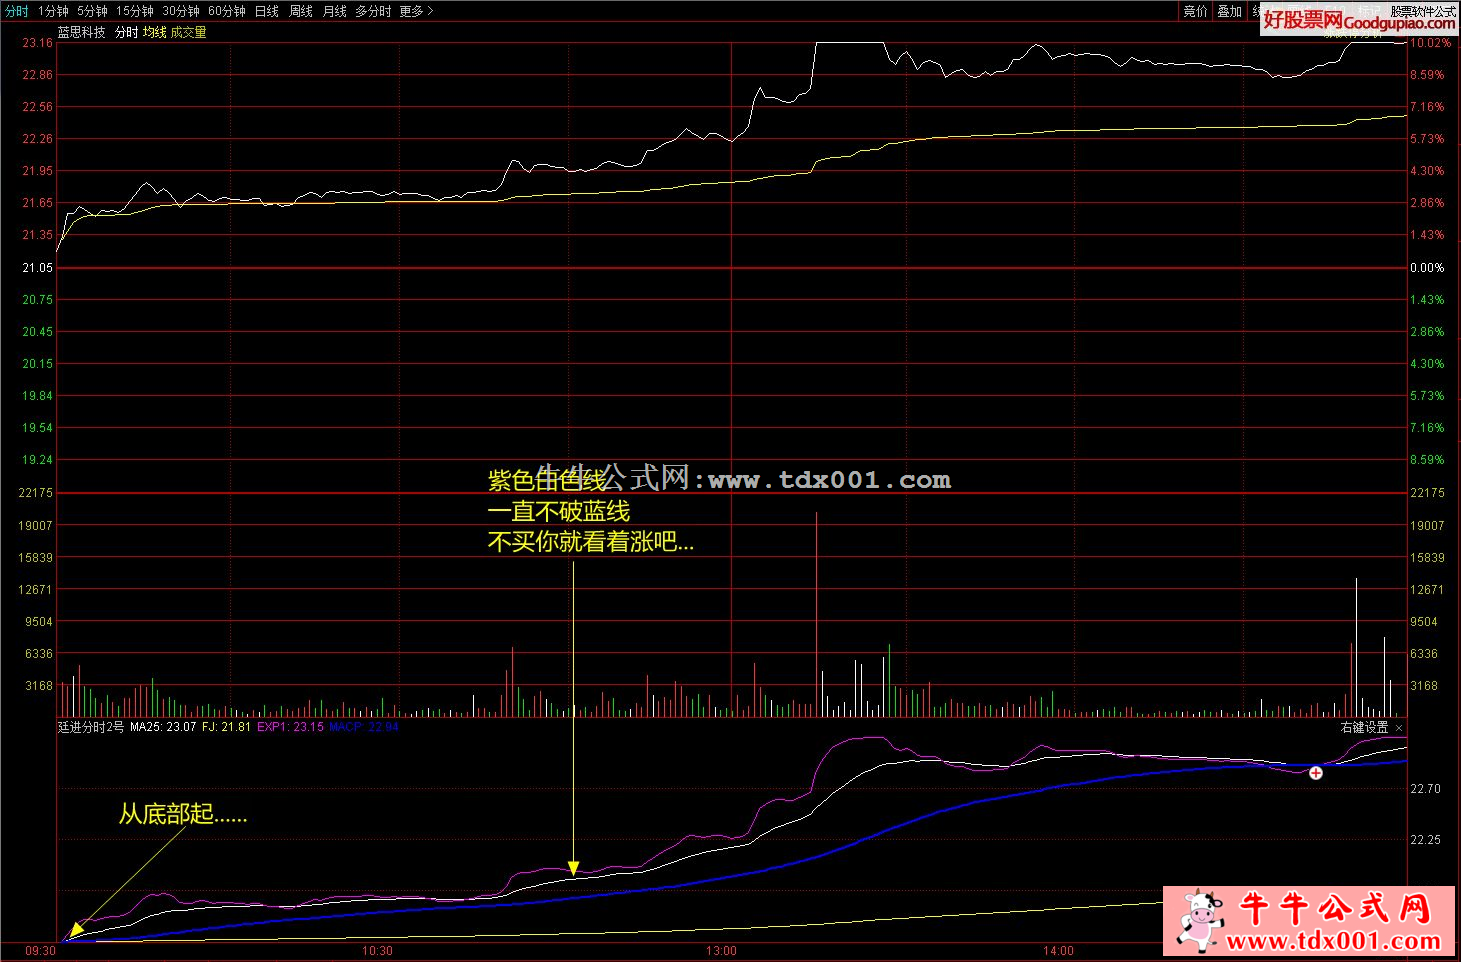The width and height of the screenshot is (1461, 962).
Task: Click the 13:00 time axis label
Action: pos(721,951)
